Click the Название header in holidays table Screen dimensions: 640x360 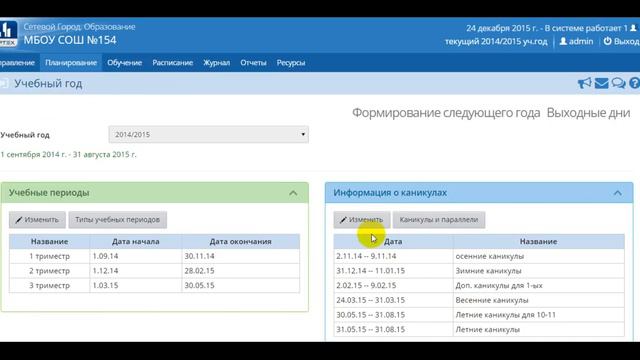[538, 242]
